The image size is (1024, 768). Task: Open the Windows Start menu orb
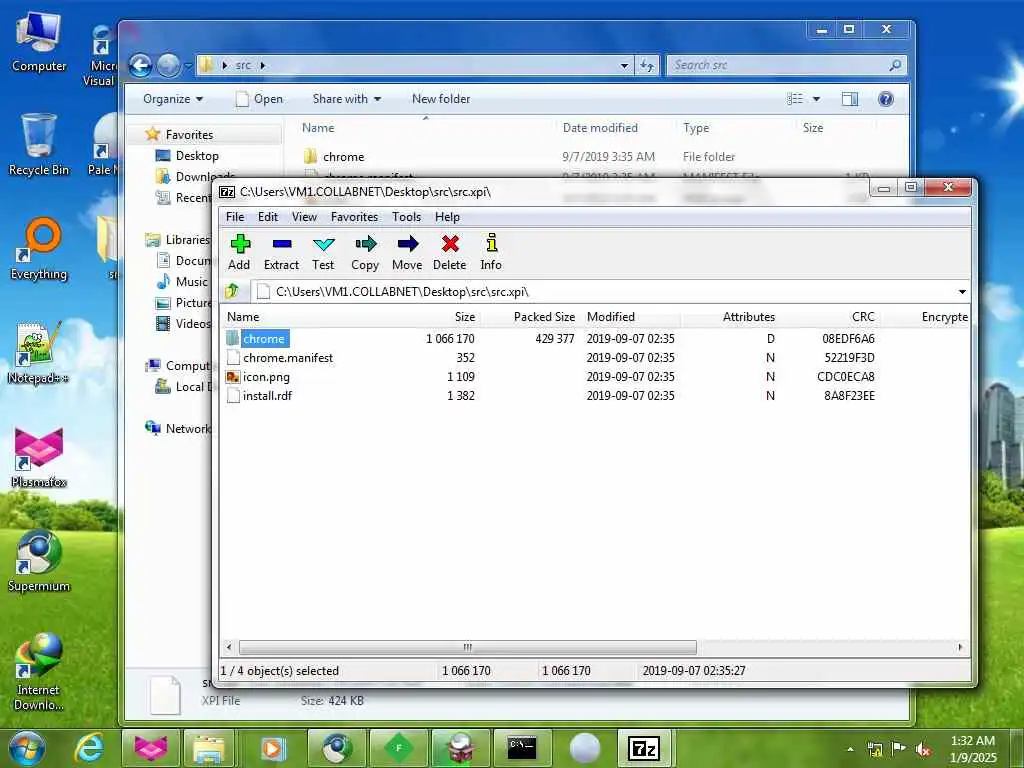(x=26, y=748)
